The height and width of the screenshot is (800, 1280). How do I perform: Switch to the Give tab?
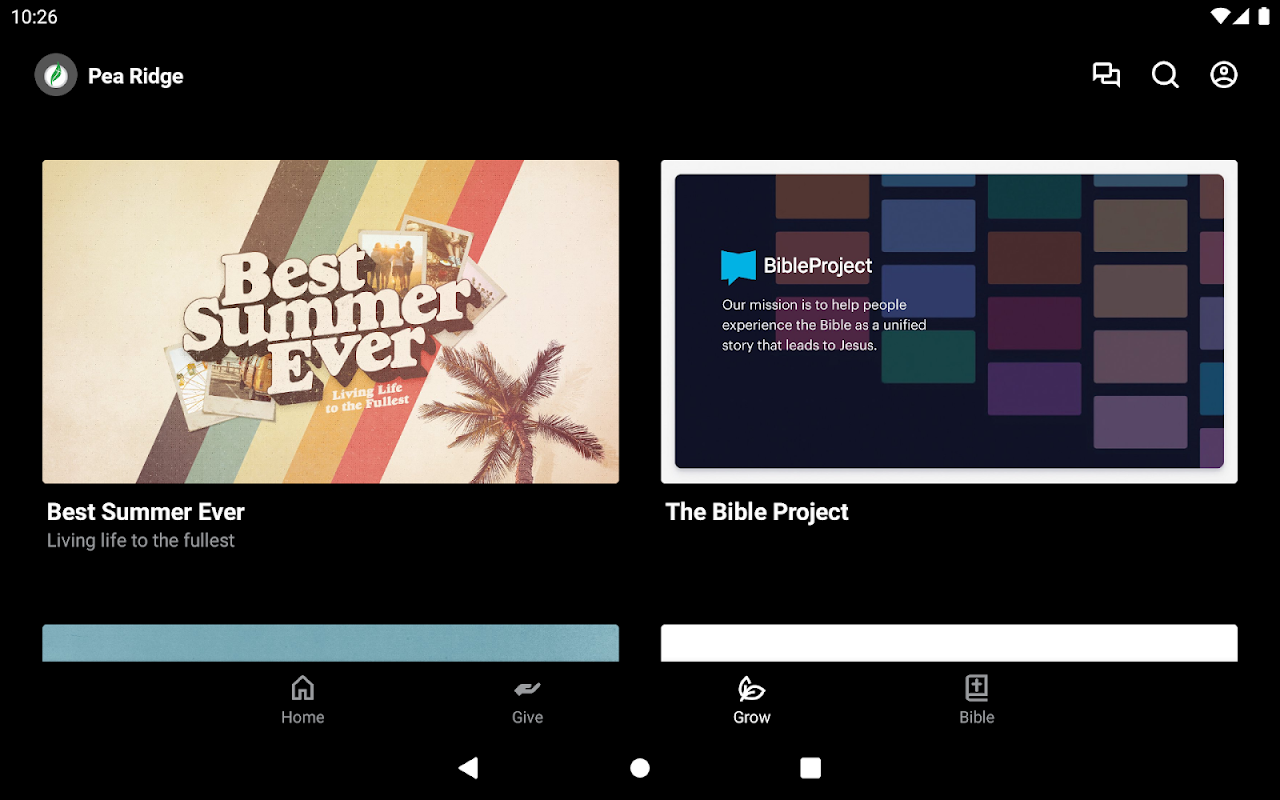click(527, 700)
